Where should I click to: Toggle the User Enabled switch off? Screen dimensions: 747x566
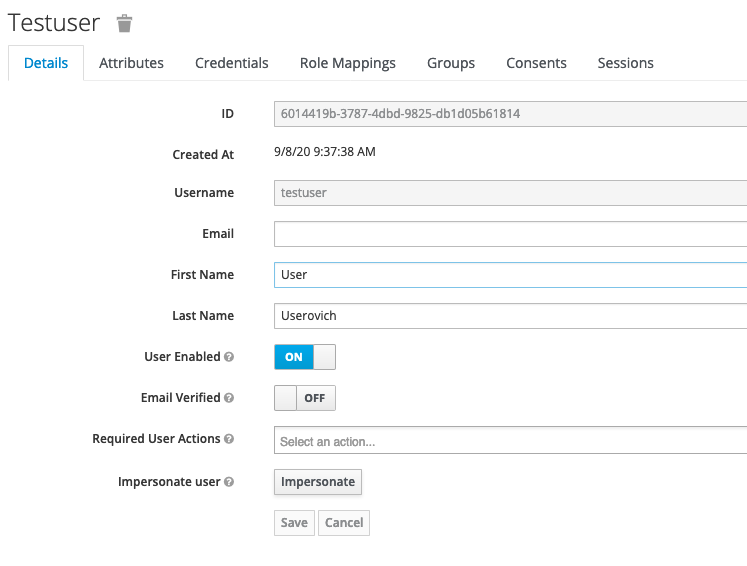coord(305,357)
